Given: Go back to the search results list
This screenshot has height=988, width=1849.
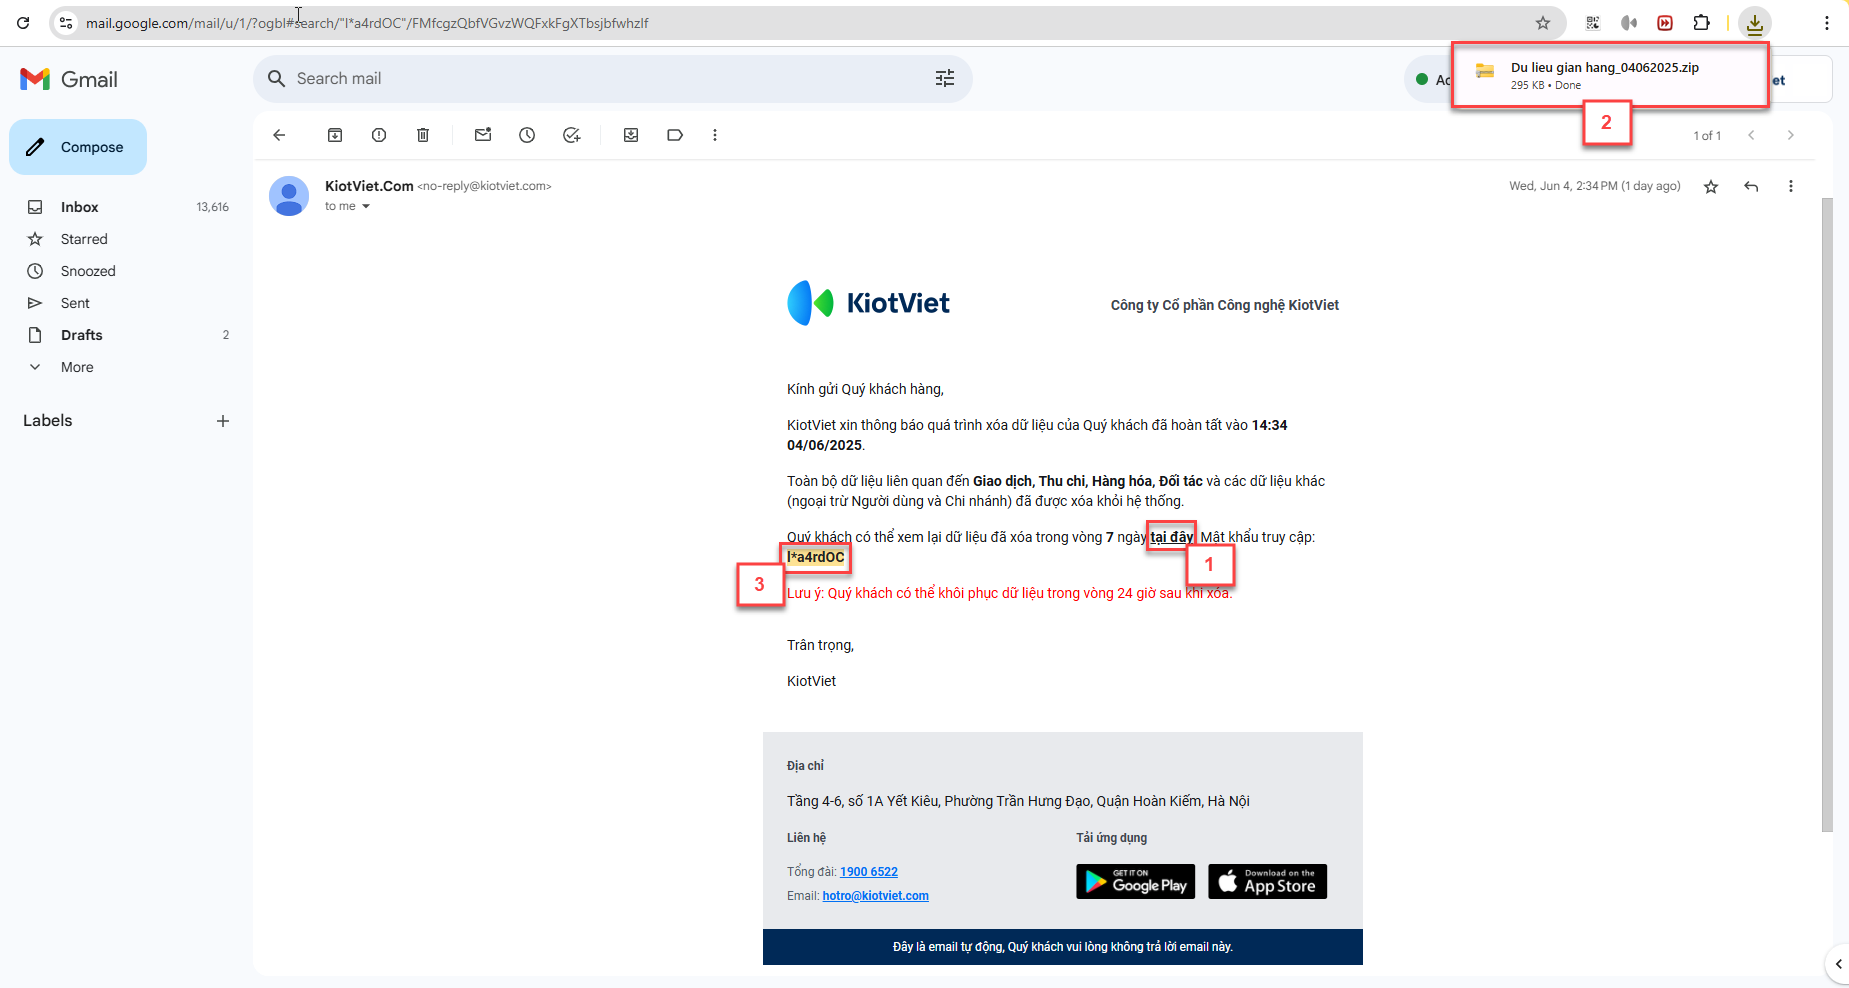Looking at the screenshot, I should [x=279, y=135].
